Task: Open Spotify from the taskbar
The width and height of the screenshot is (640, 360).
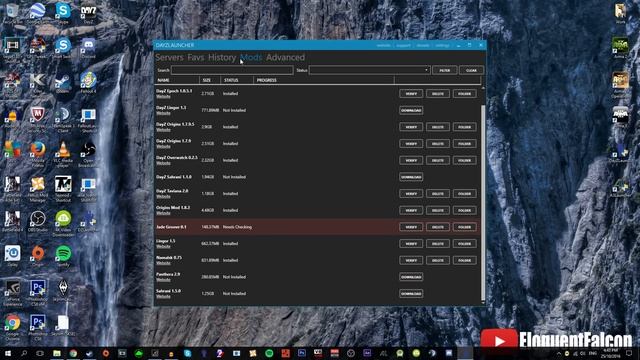Action: pyautogui.click(x=269, y=353)
